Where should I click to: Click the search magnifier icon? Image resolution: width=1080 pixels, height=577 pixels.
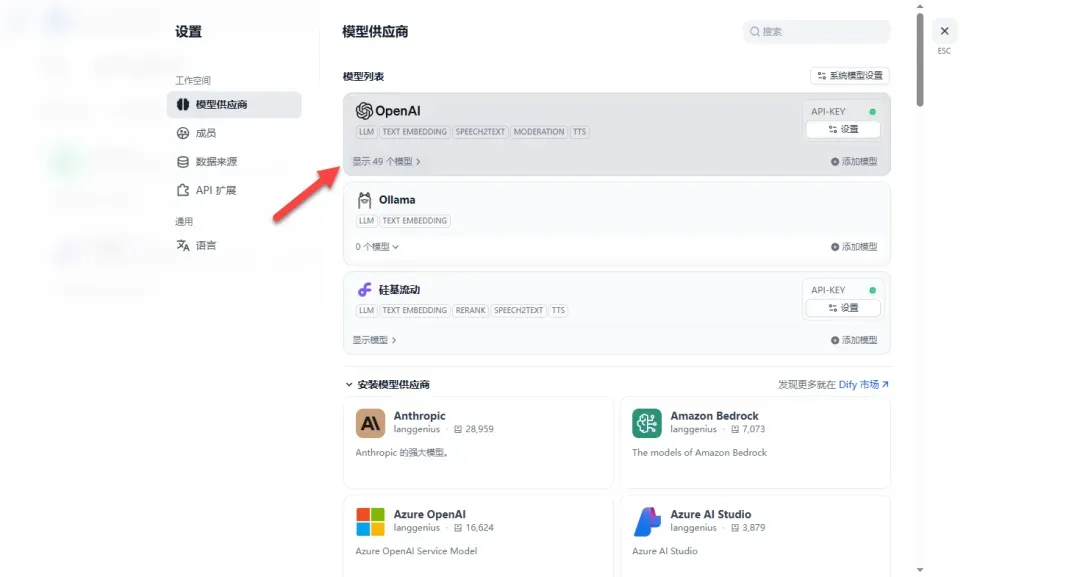coord(755,32)
